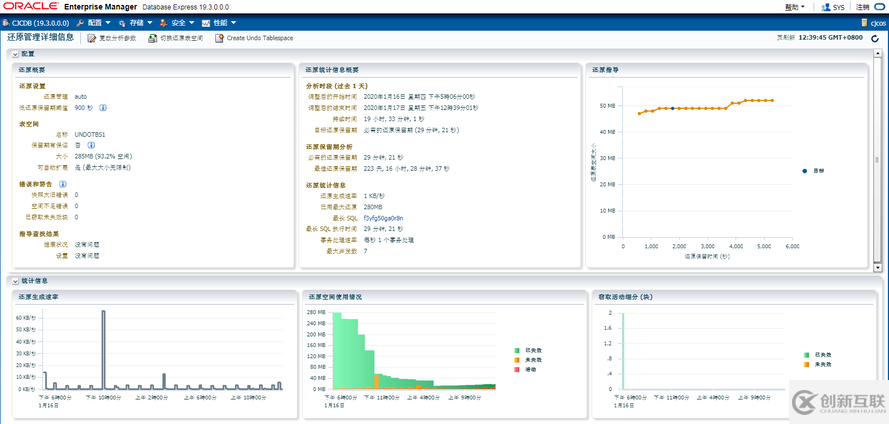Click the scrollbar down arrow

tap(878, 268)
